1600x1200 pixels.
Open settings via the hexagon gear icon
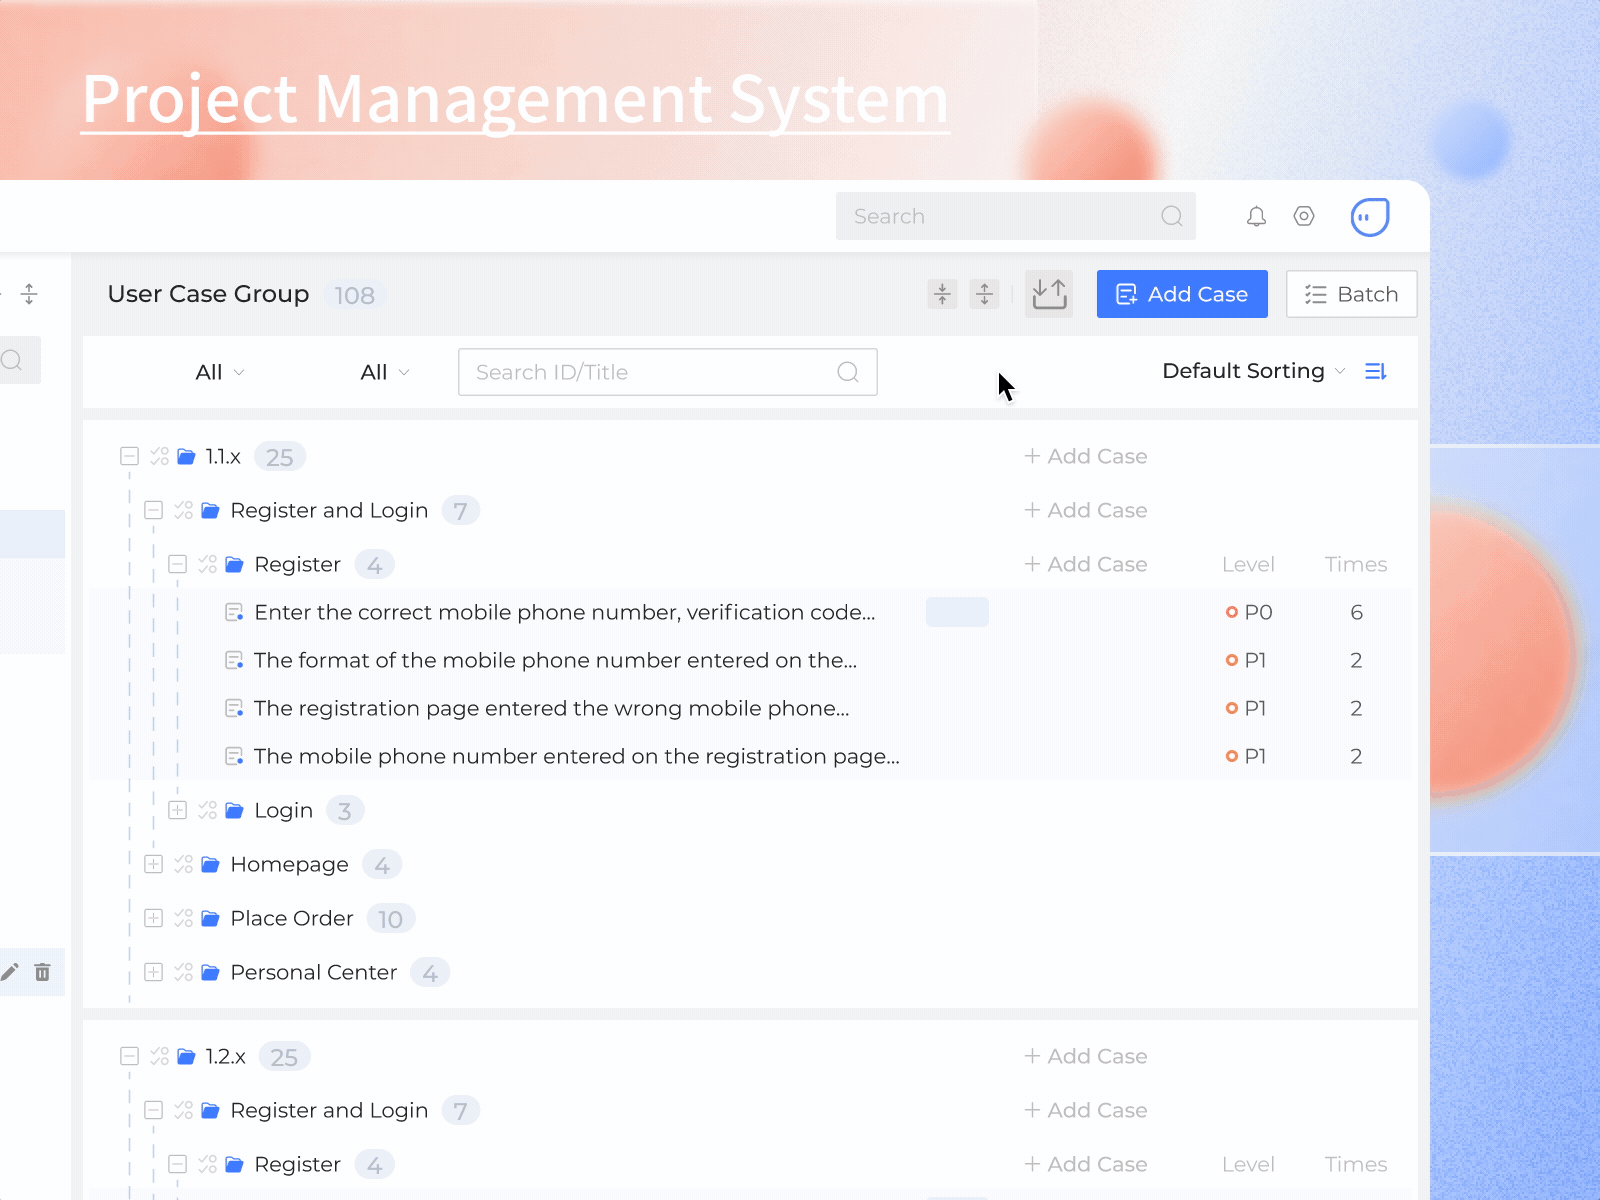click(1304, 216)
